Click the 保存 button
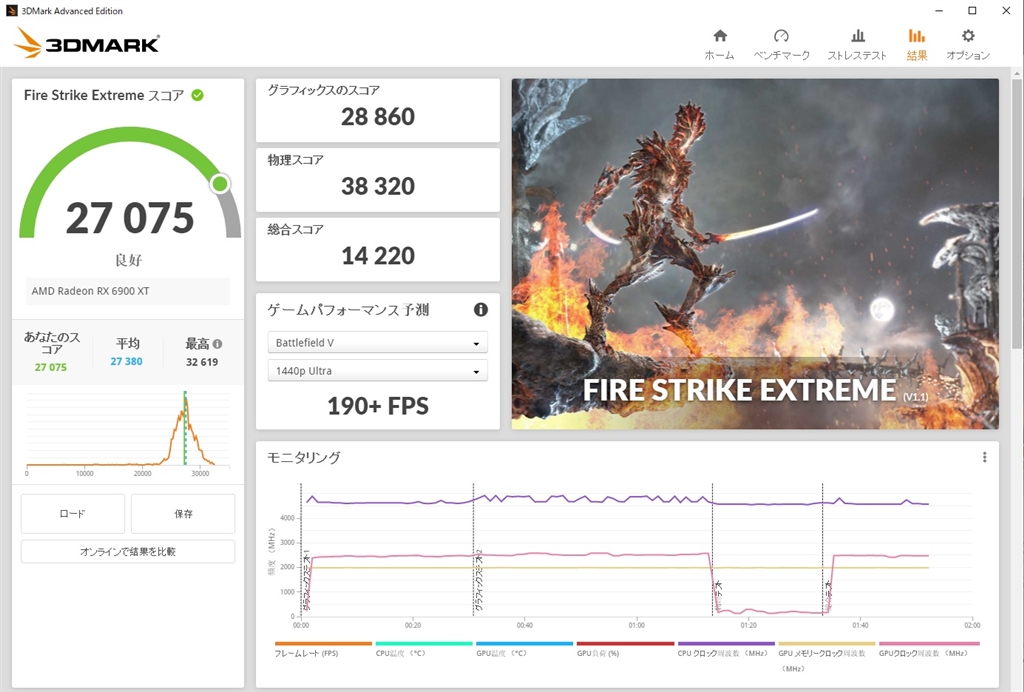Screen dimensions: 1024x692 [183, 514]
